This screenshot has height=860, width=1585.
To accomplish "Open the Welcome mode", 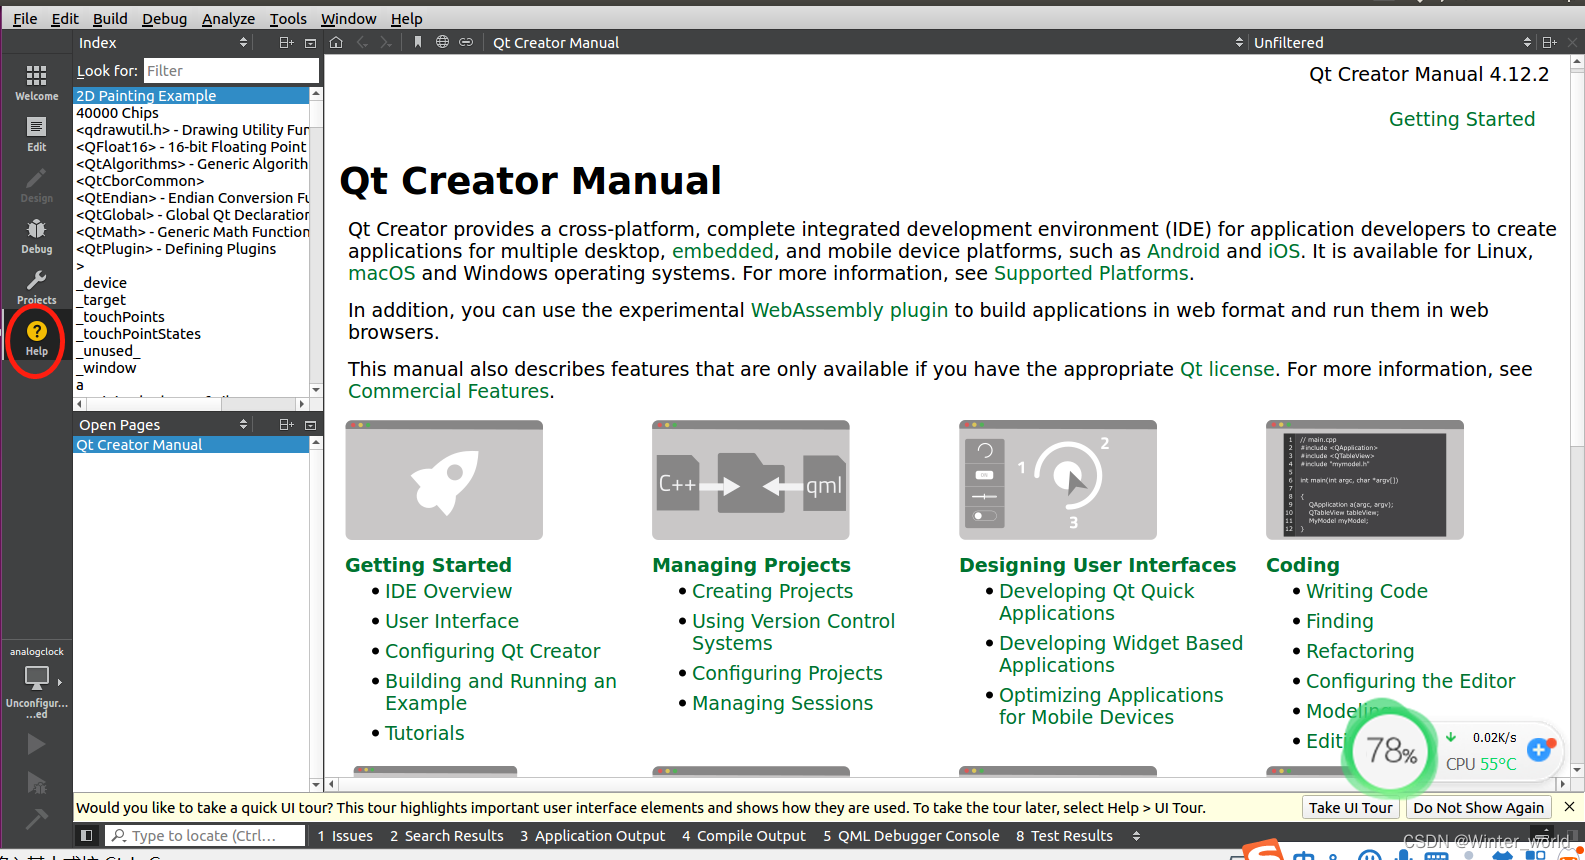I will (x=36, y=83).
